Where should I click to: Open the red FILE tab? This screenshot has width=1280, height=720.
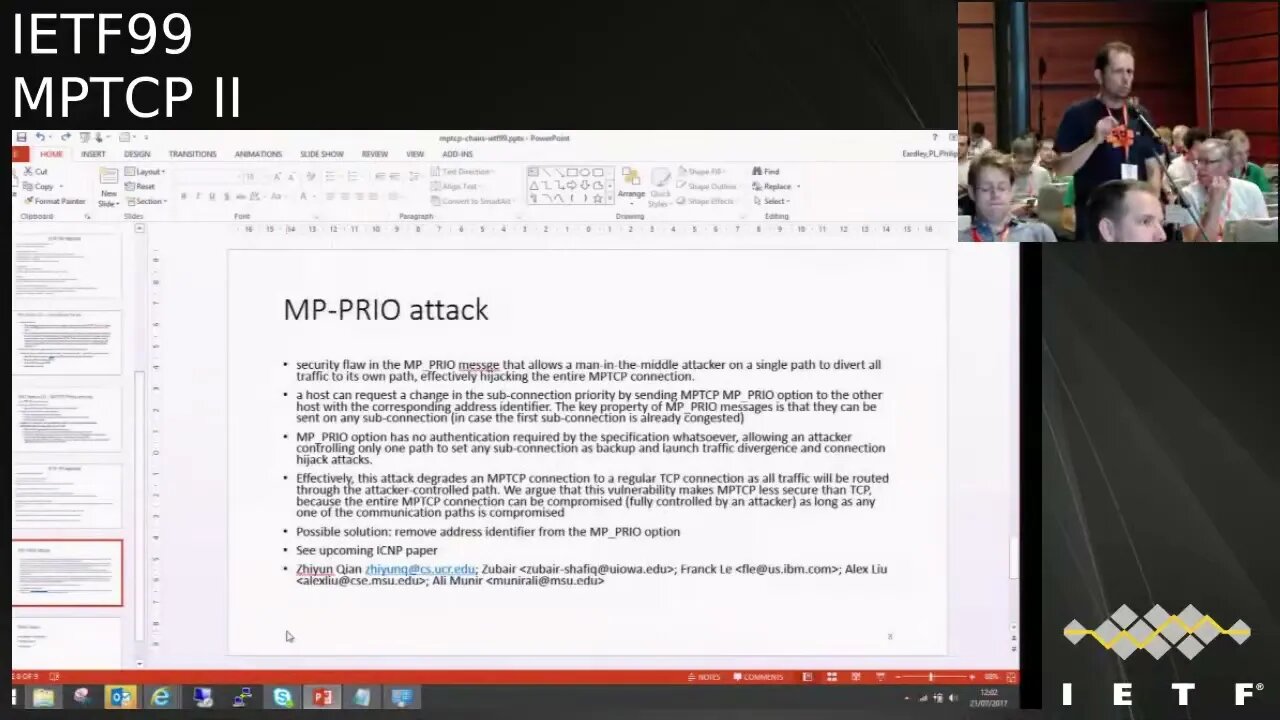(20, 154)
